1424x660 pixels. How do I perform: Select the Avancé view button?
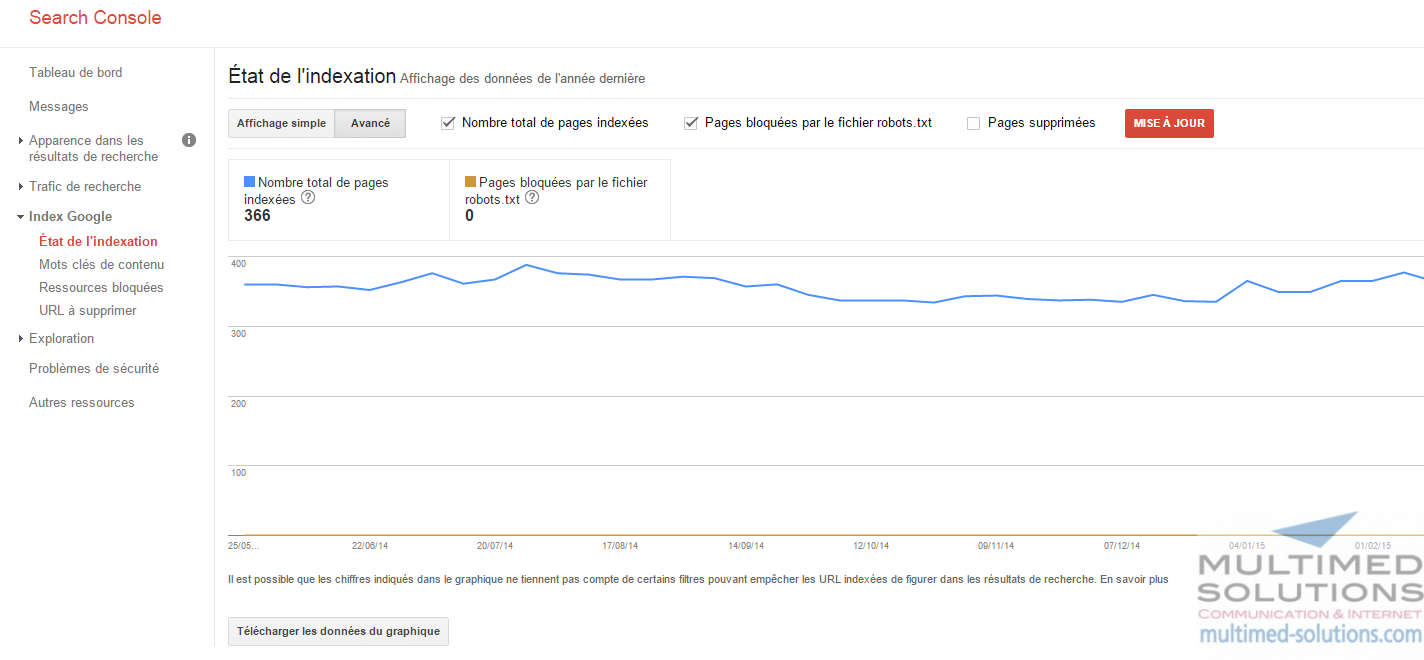pos(370,123)
